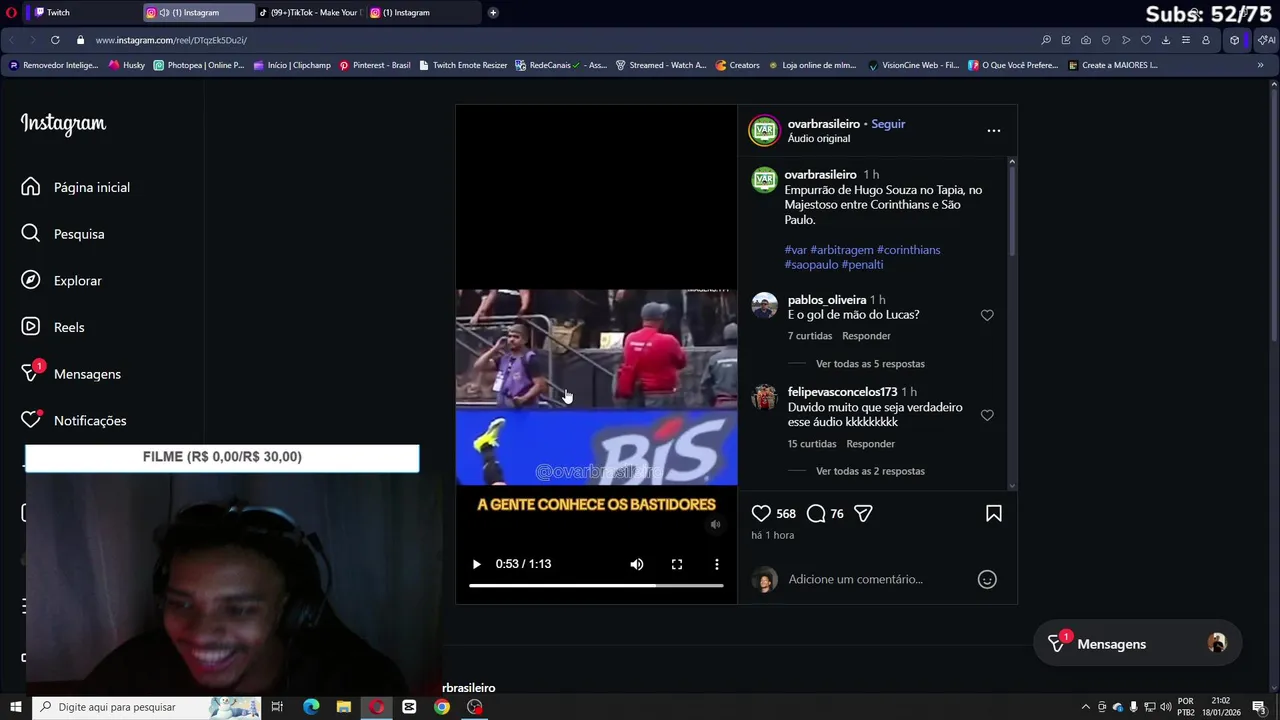The width and height of the screenshot is (1280, 720).
Task: Open ovarbrasileiro profile from header
Action: (x=823, y=124)
